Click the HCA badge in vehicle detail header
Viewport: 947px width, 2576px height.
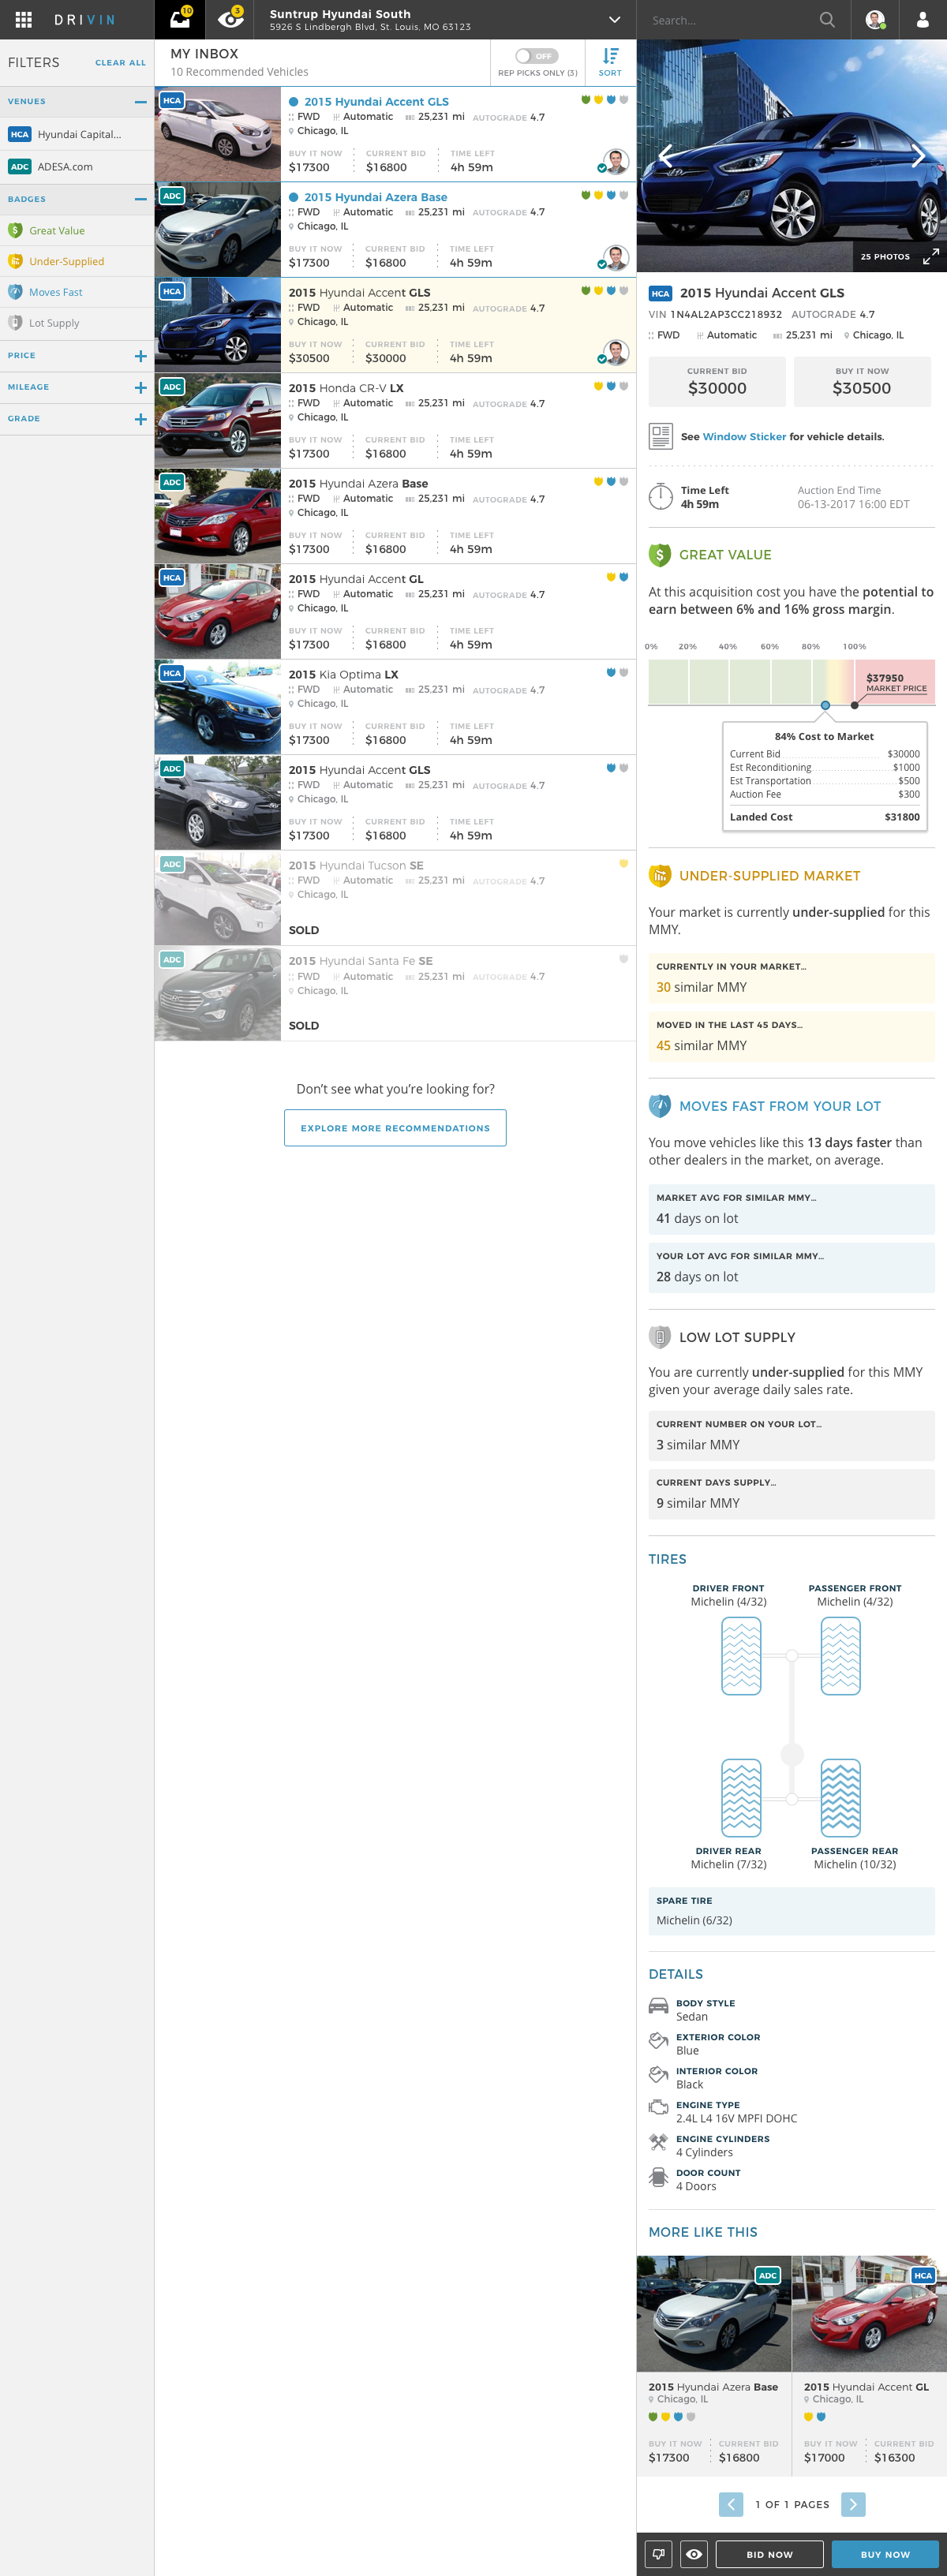(660, 294)
